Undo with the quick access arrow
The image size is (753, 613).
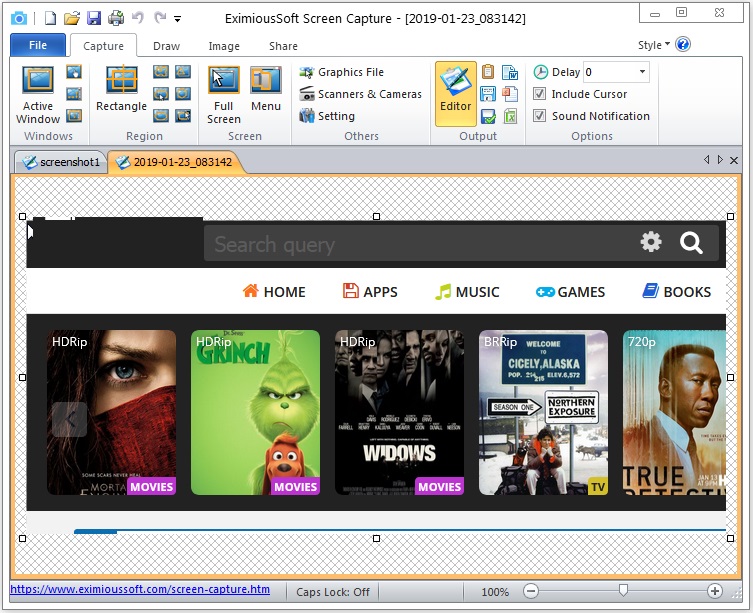(138, 18)
